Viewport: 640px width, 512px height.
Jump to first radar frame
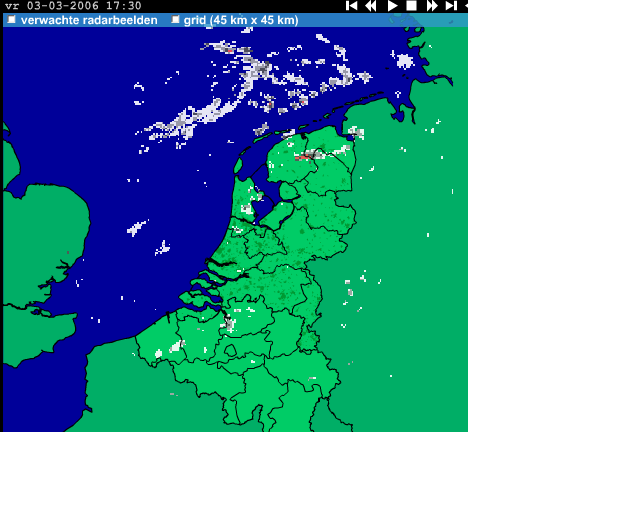pos(351,6)
